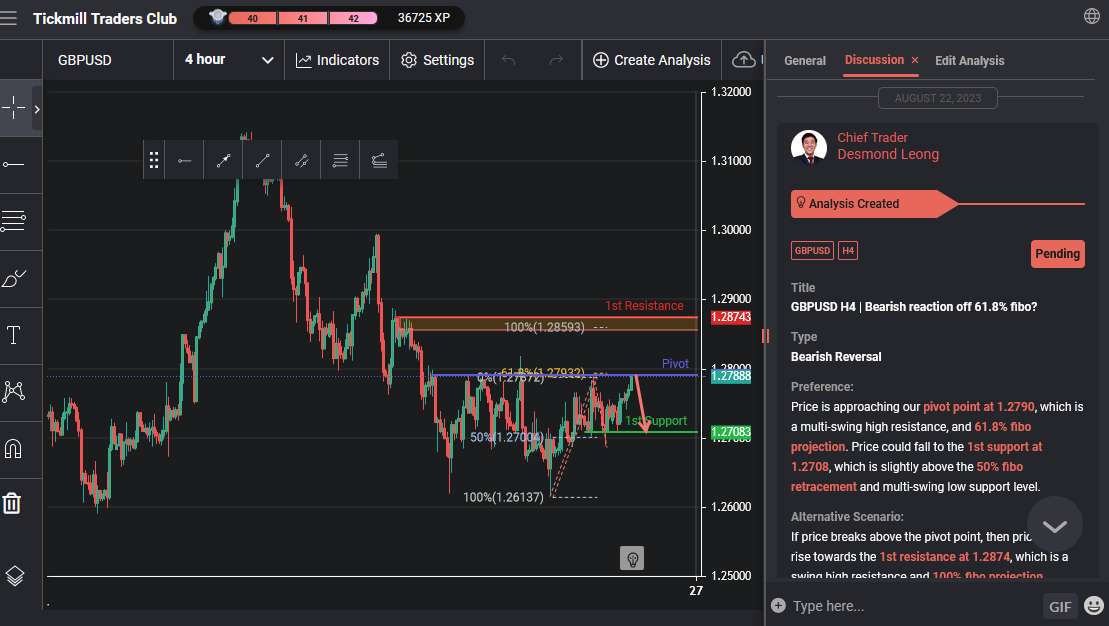Switch to the General tab
This screenshot has height=626, width=1109.
coord(805,61)
